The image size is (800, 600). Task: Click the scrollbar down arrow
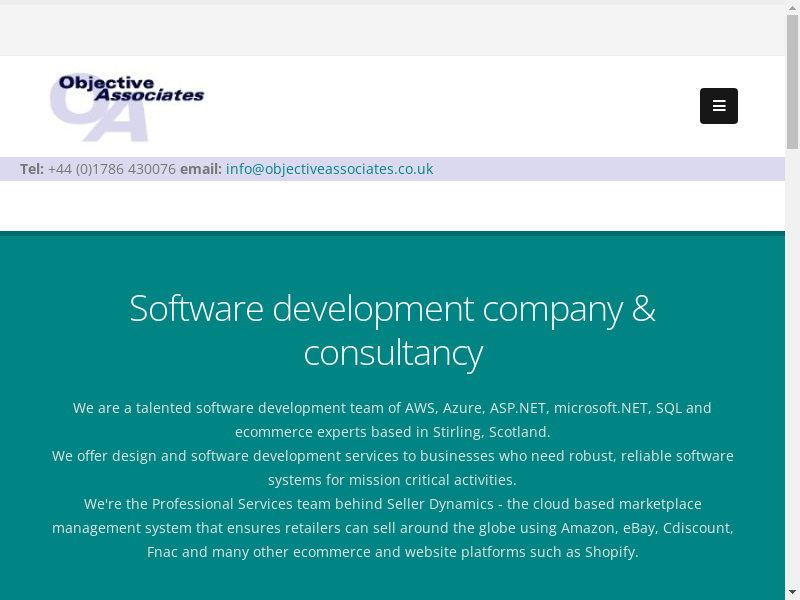pos(792,593)
